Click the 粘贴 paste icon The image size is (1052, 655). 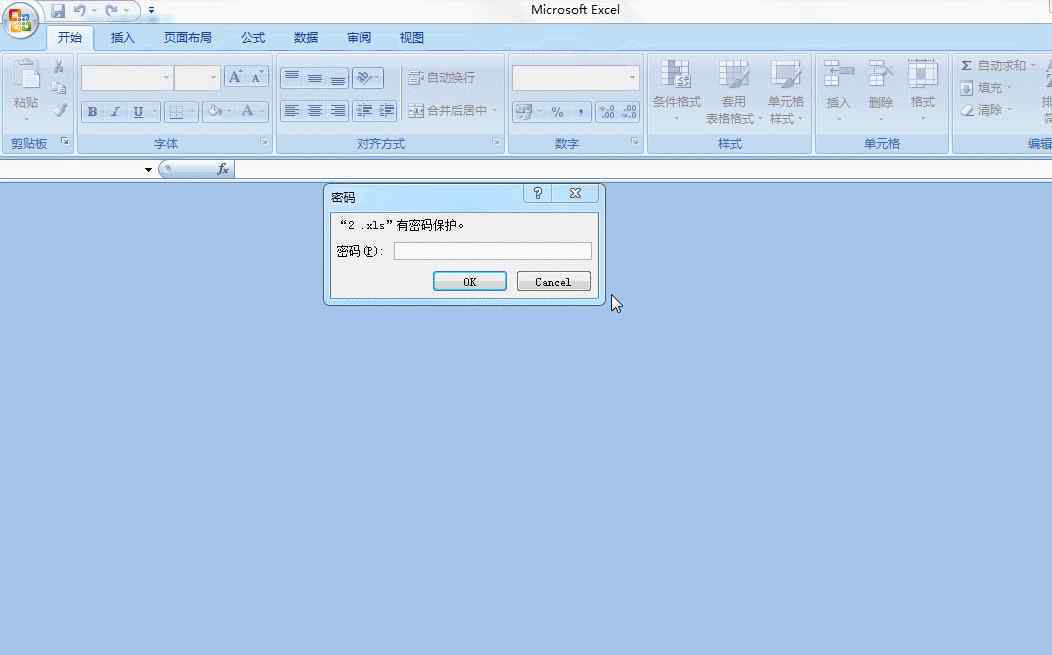(26, 75)
